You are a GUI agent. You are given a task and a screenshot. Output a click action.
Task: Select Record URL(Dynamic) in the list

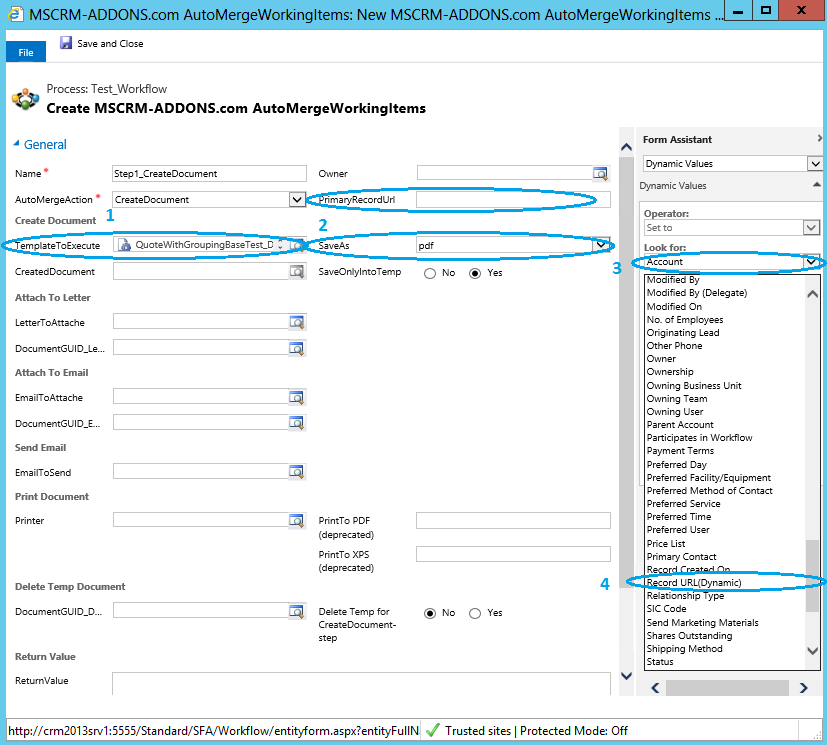pyautogui.click(x=694, y=583)
